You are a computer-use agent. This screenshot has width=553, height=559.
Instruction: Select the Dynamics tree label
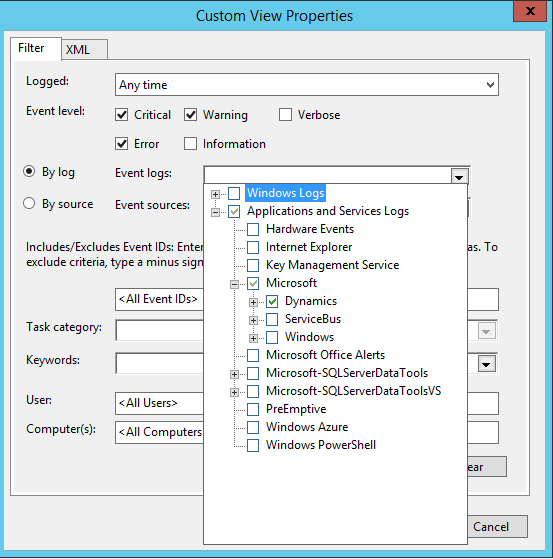point(311,301)
